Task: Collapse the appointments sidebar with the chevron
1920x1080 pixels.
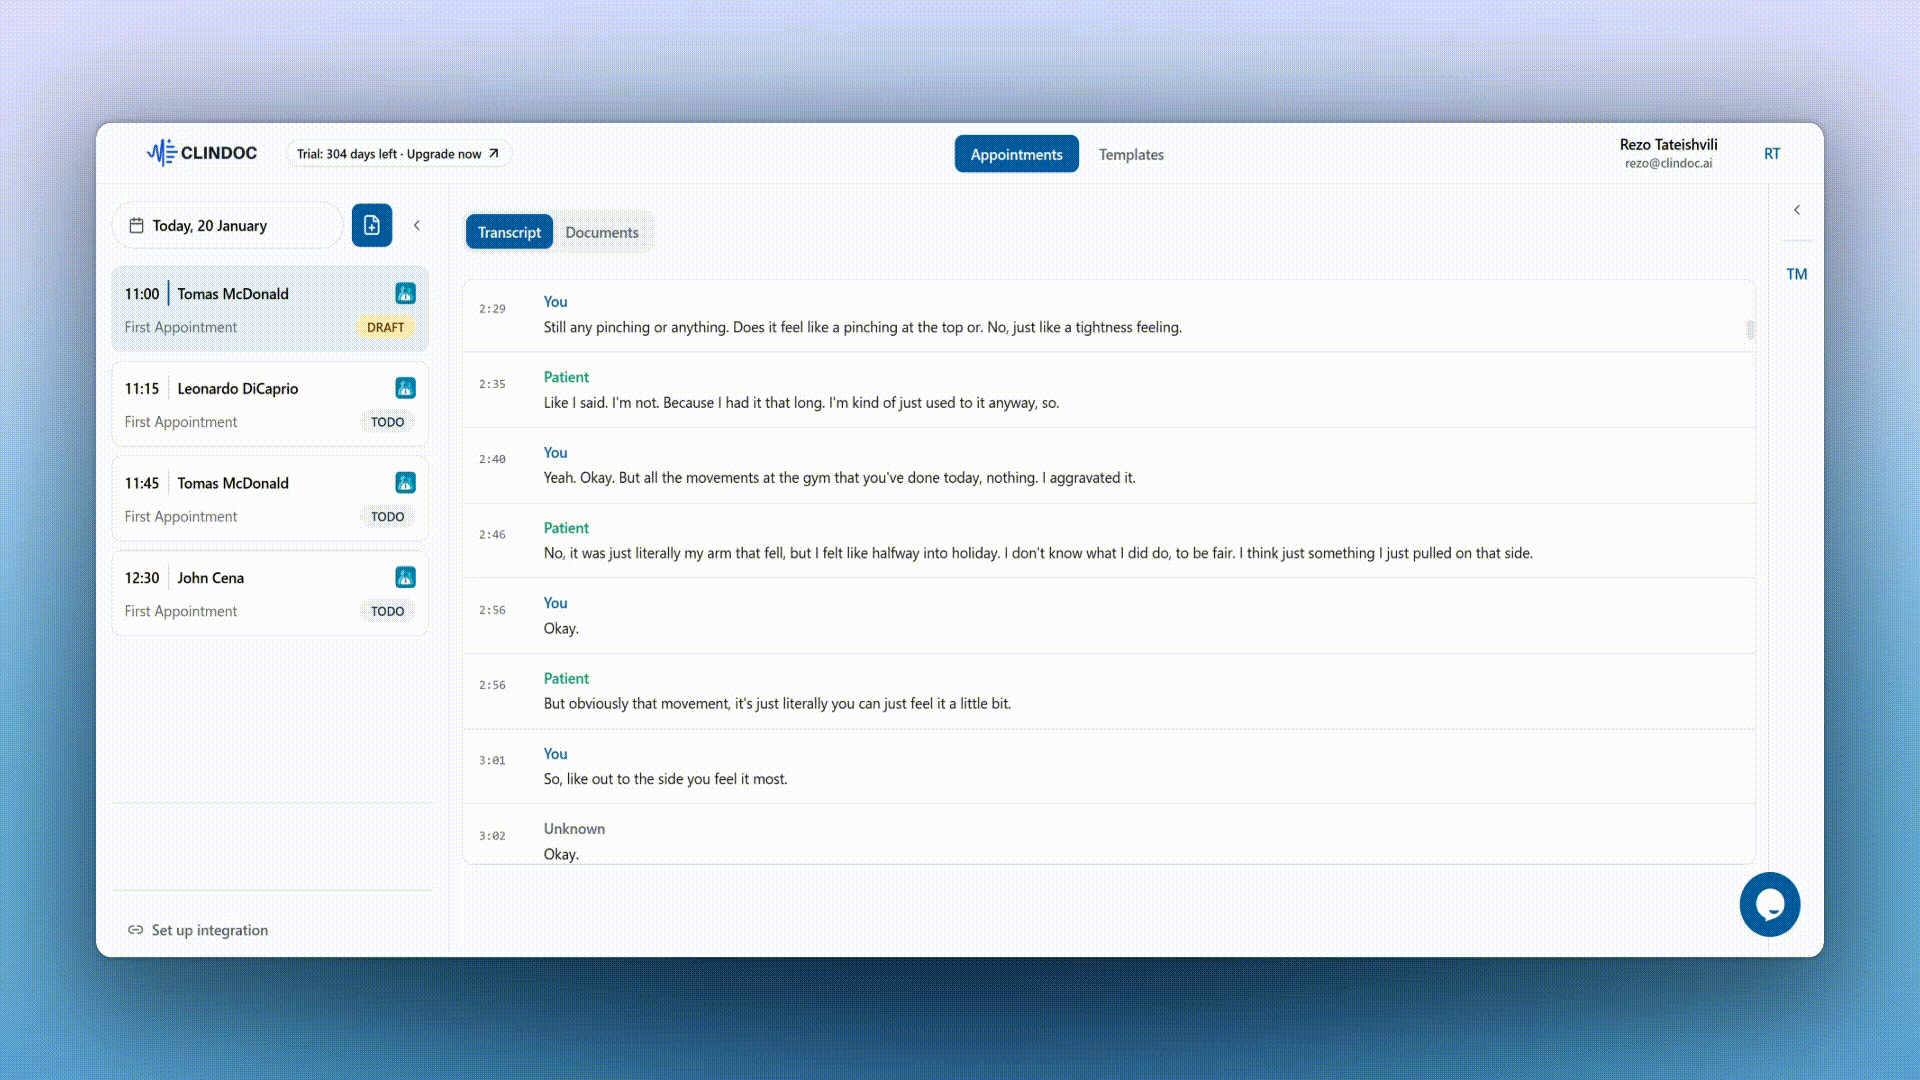Action: (417, 226)
